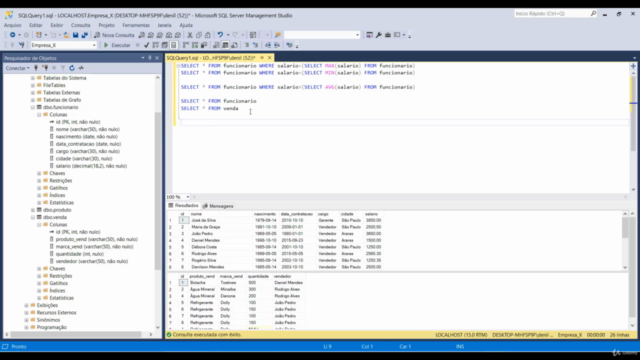This screenshot has width=640, height=360.
Task: Expand the Exibições folder
Action: (x=27, y=305)
